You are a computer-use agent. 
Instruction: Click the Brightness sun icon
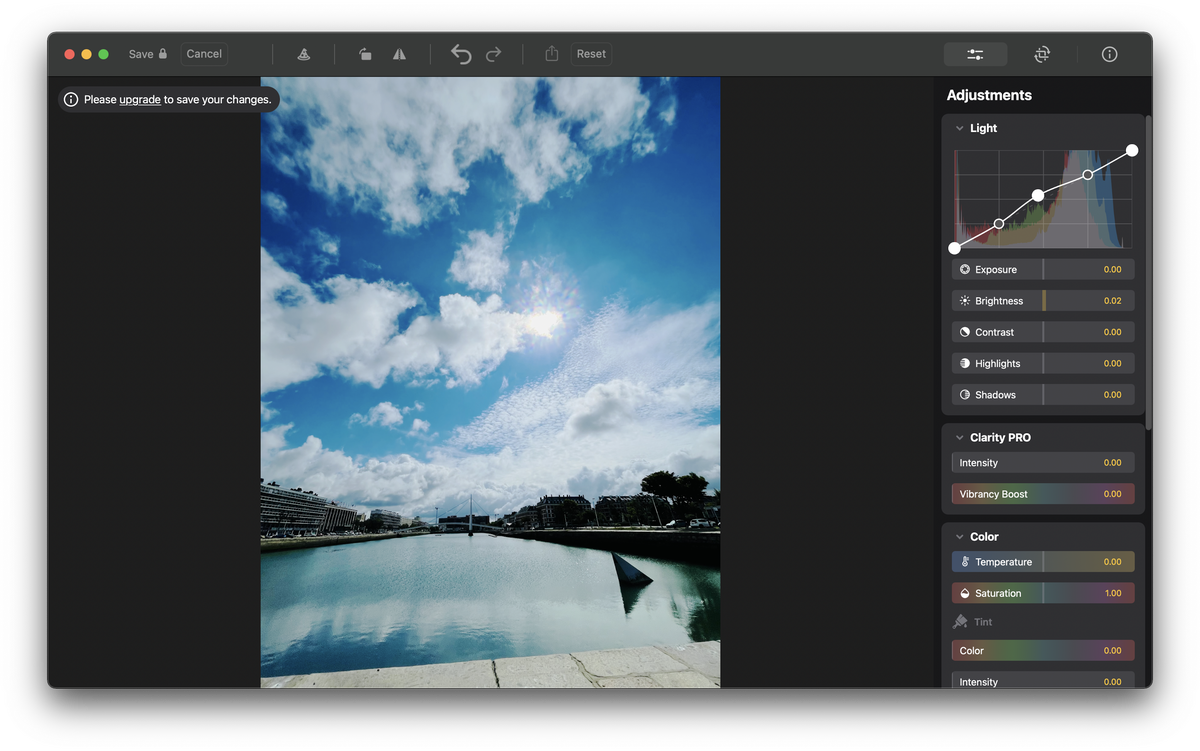(x=965, y=300)
